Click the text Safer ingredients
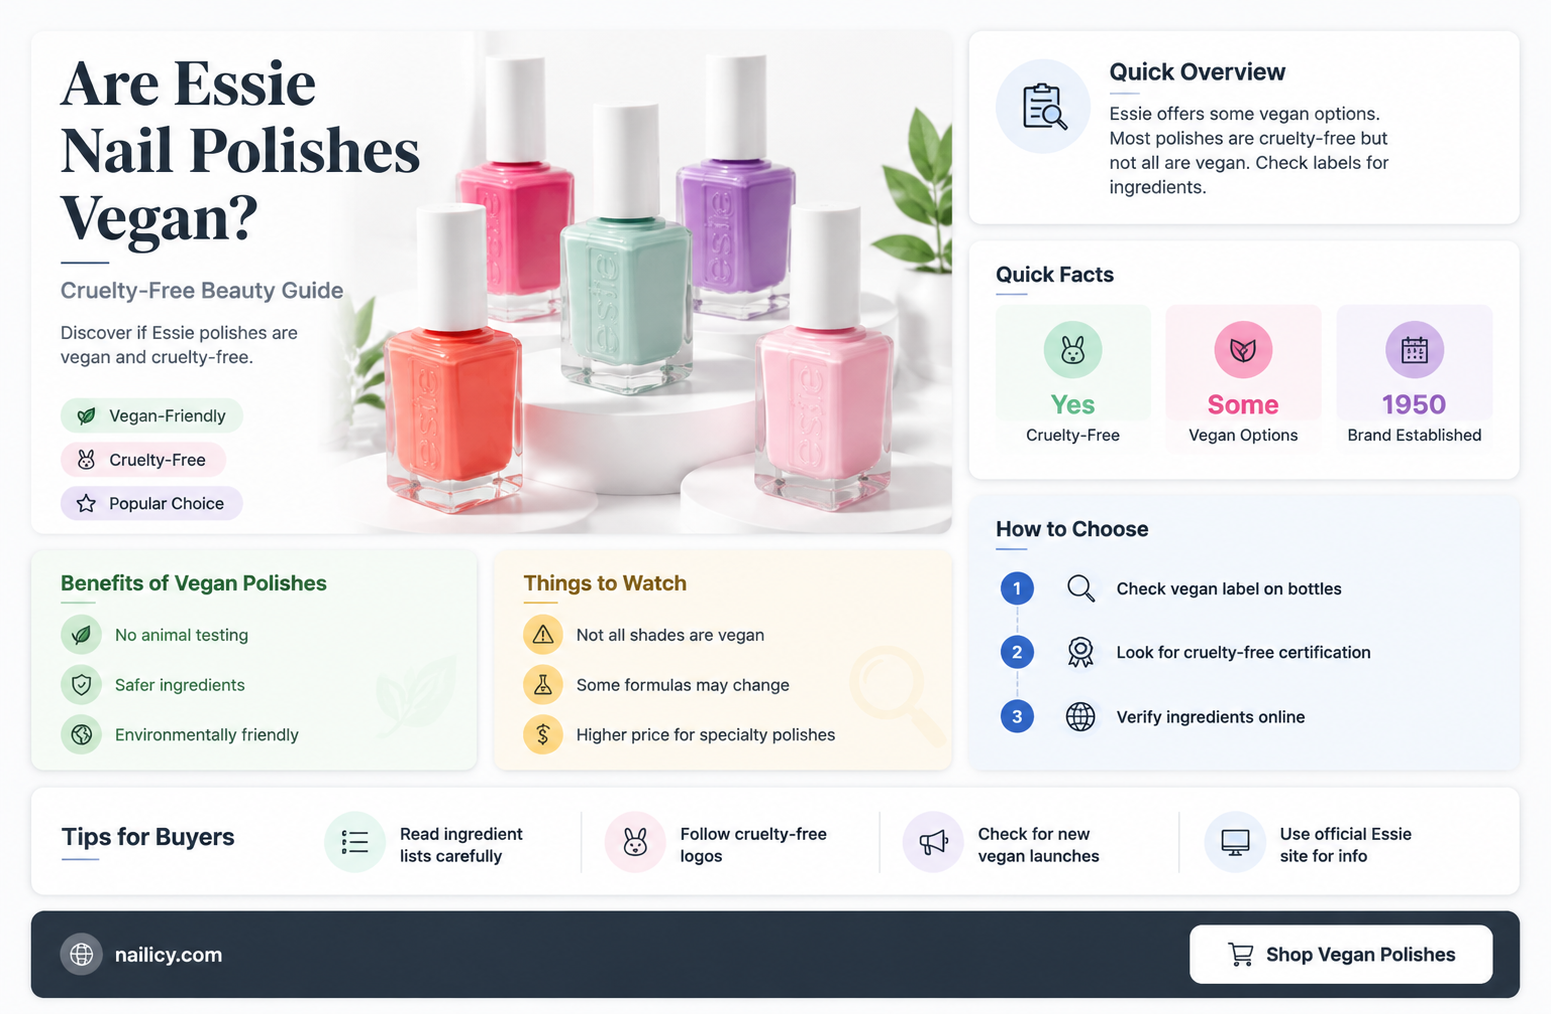 tap(179, 685)
